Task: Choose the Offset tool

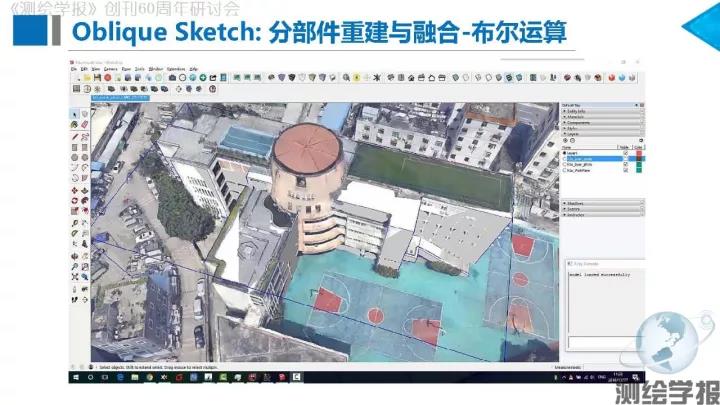Action: (85, 211)
